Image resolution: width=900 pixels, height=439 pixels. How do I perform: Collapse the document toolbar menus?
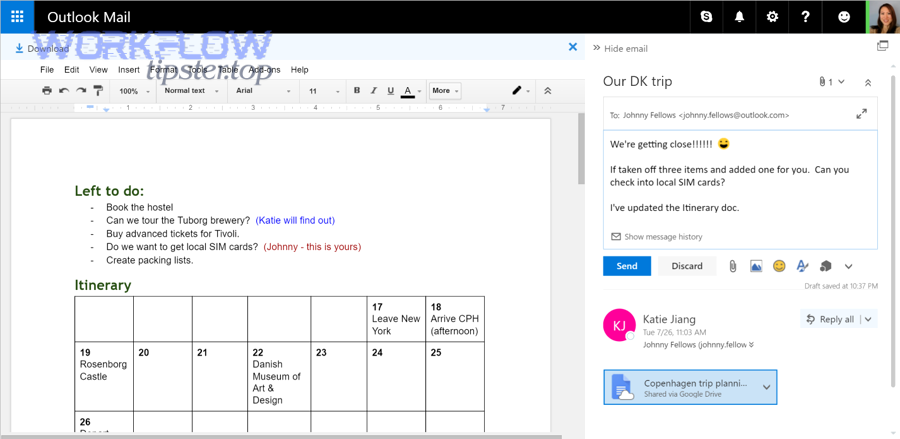(548, 91)
